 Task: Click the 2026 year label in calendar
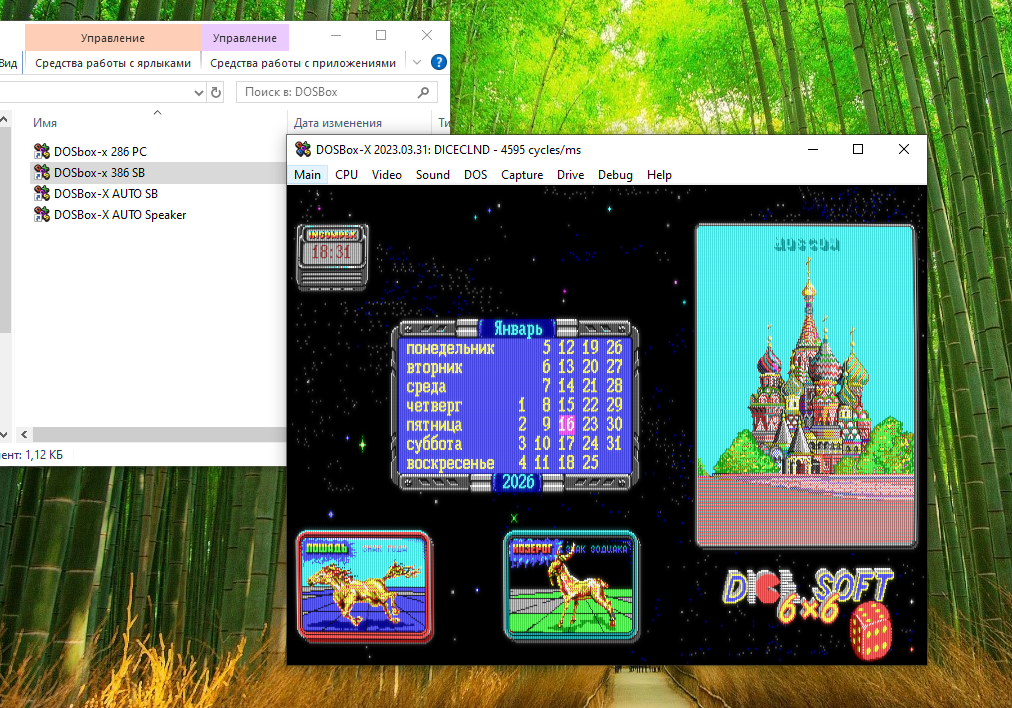click(x=518, y=481)
